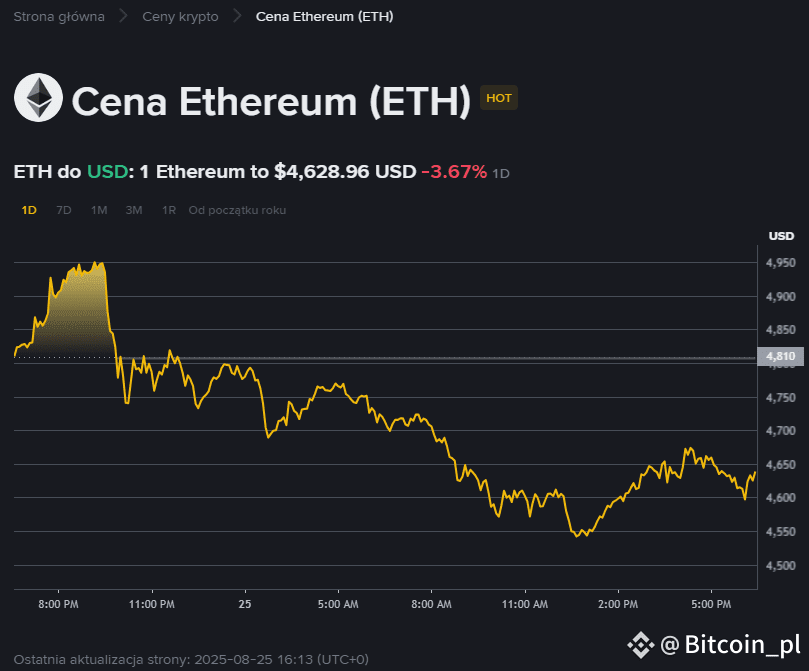Select the HOT badge next to the title
This screenshot has height=671, width=809.
(x=498, y=98)
